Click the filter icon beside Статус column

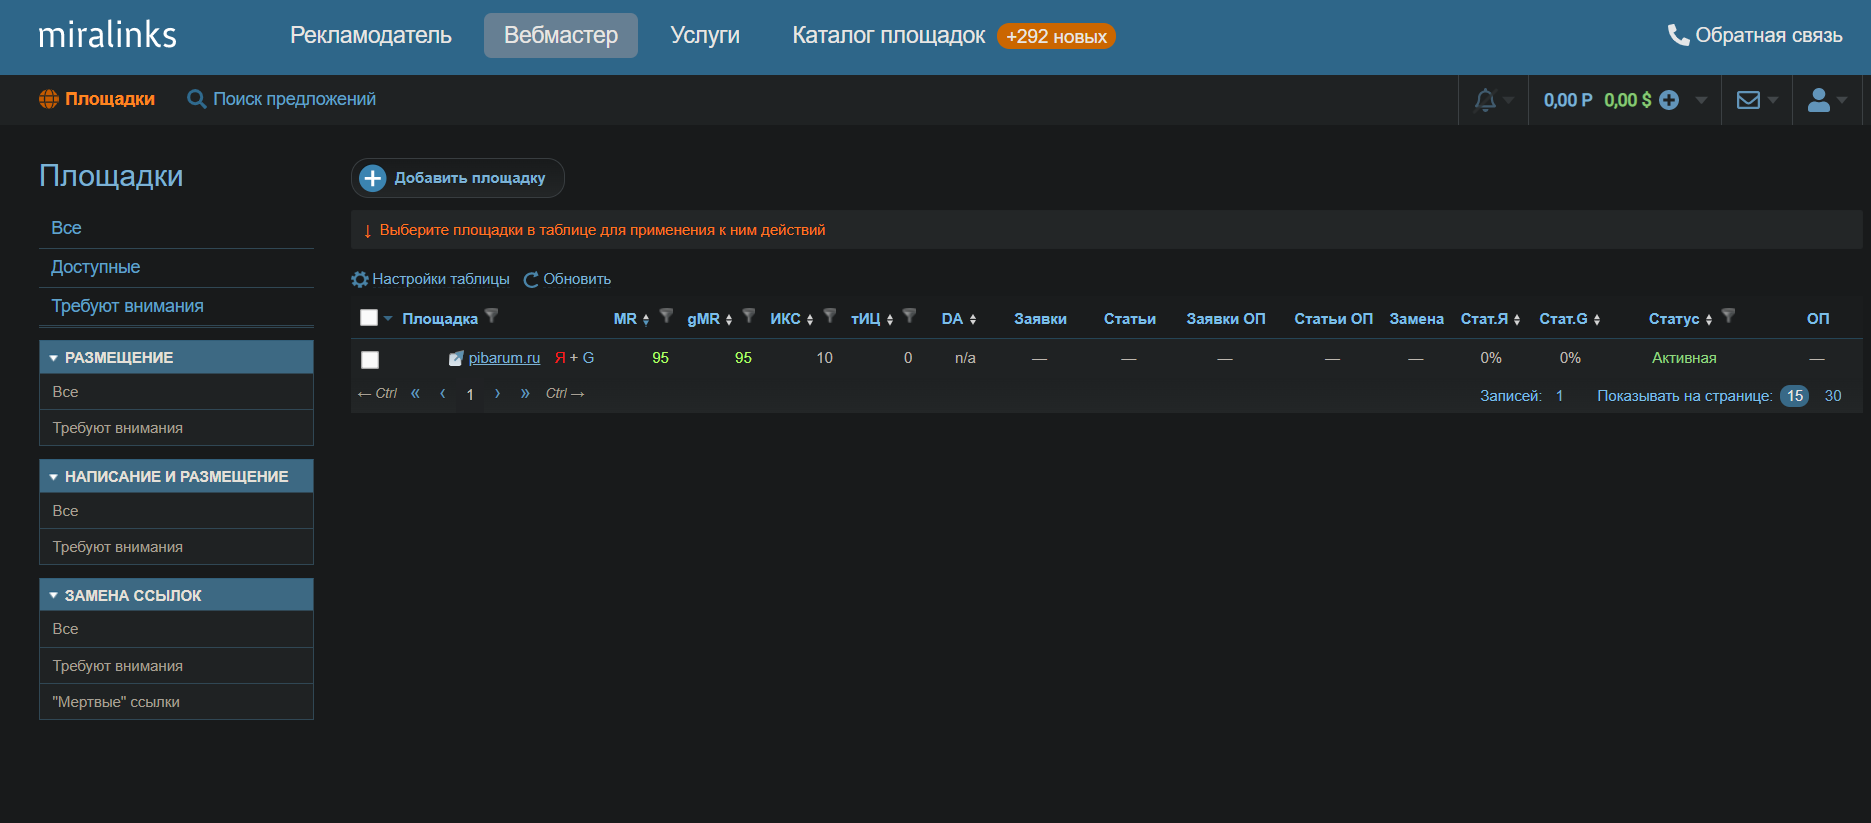tap(1728, 316)
